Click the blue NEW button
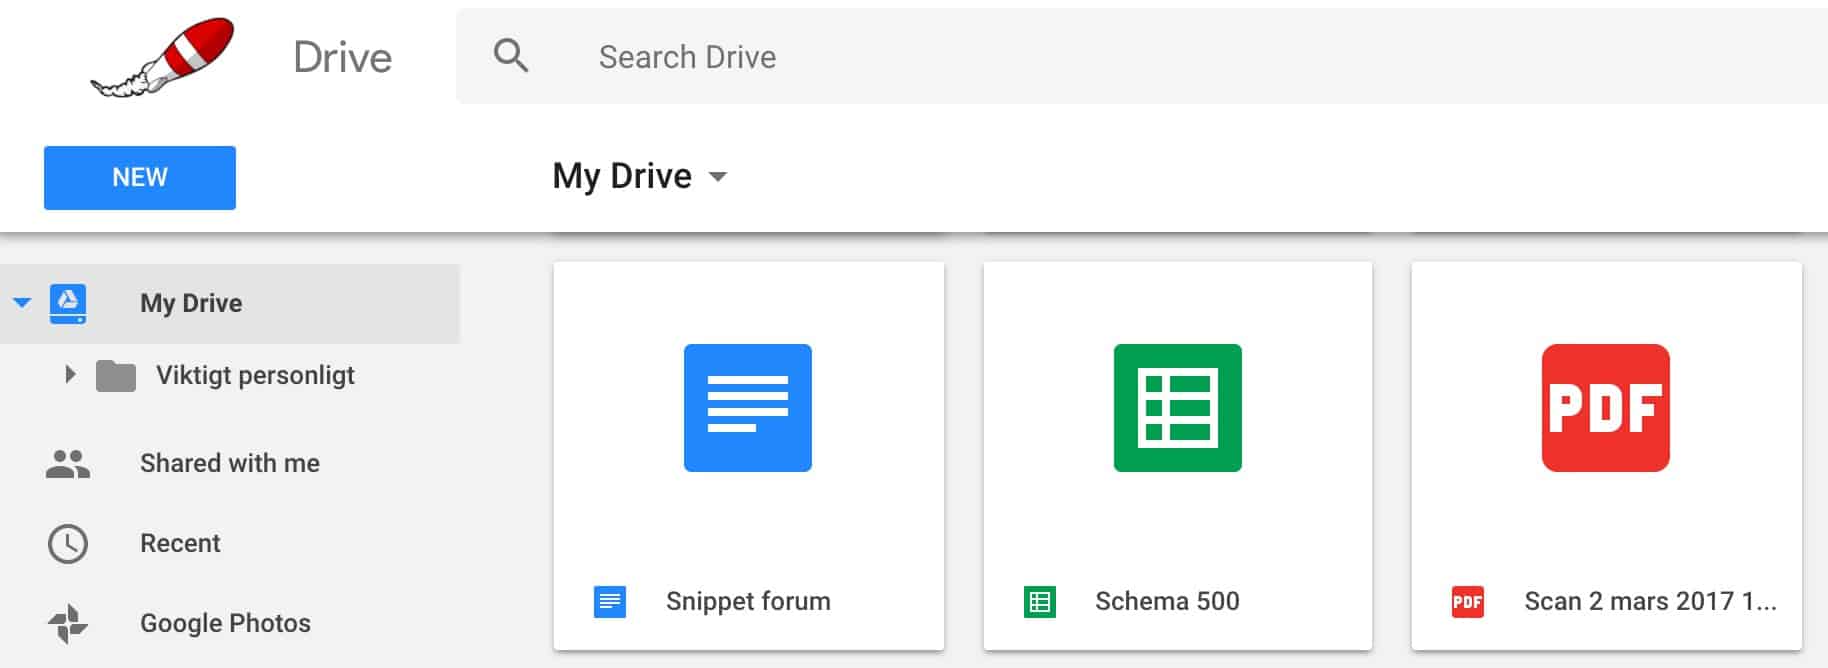1828x668 pixels. coord(140,178)
